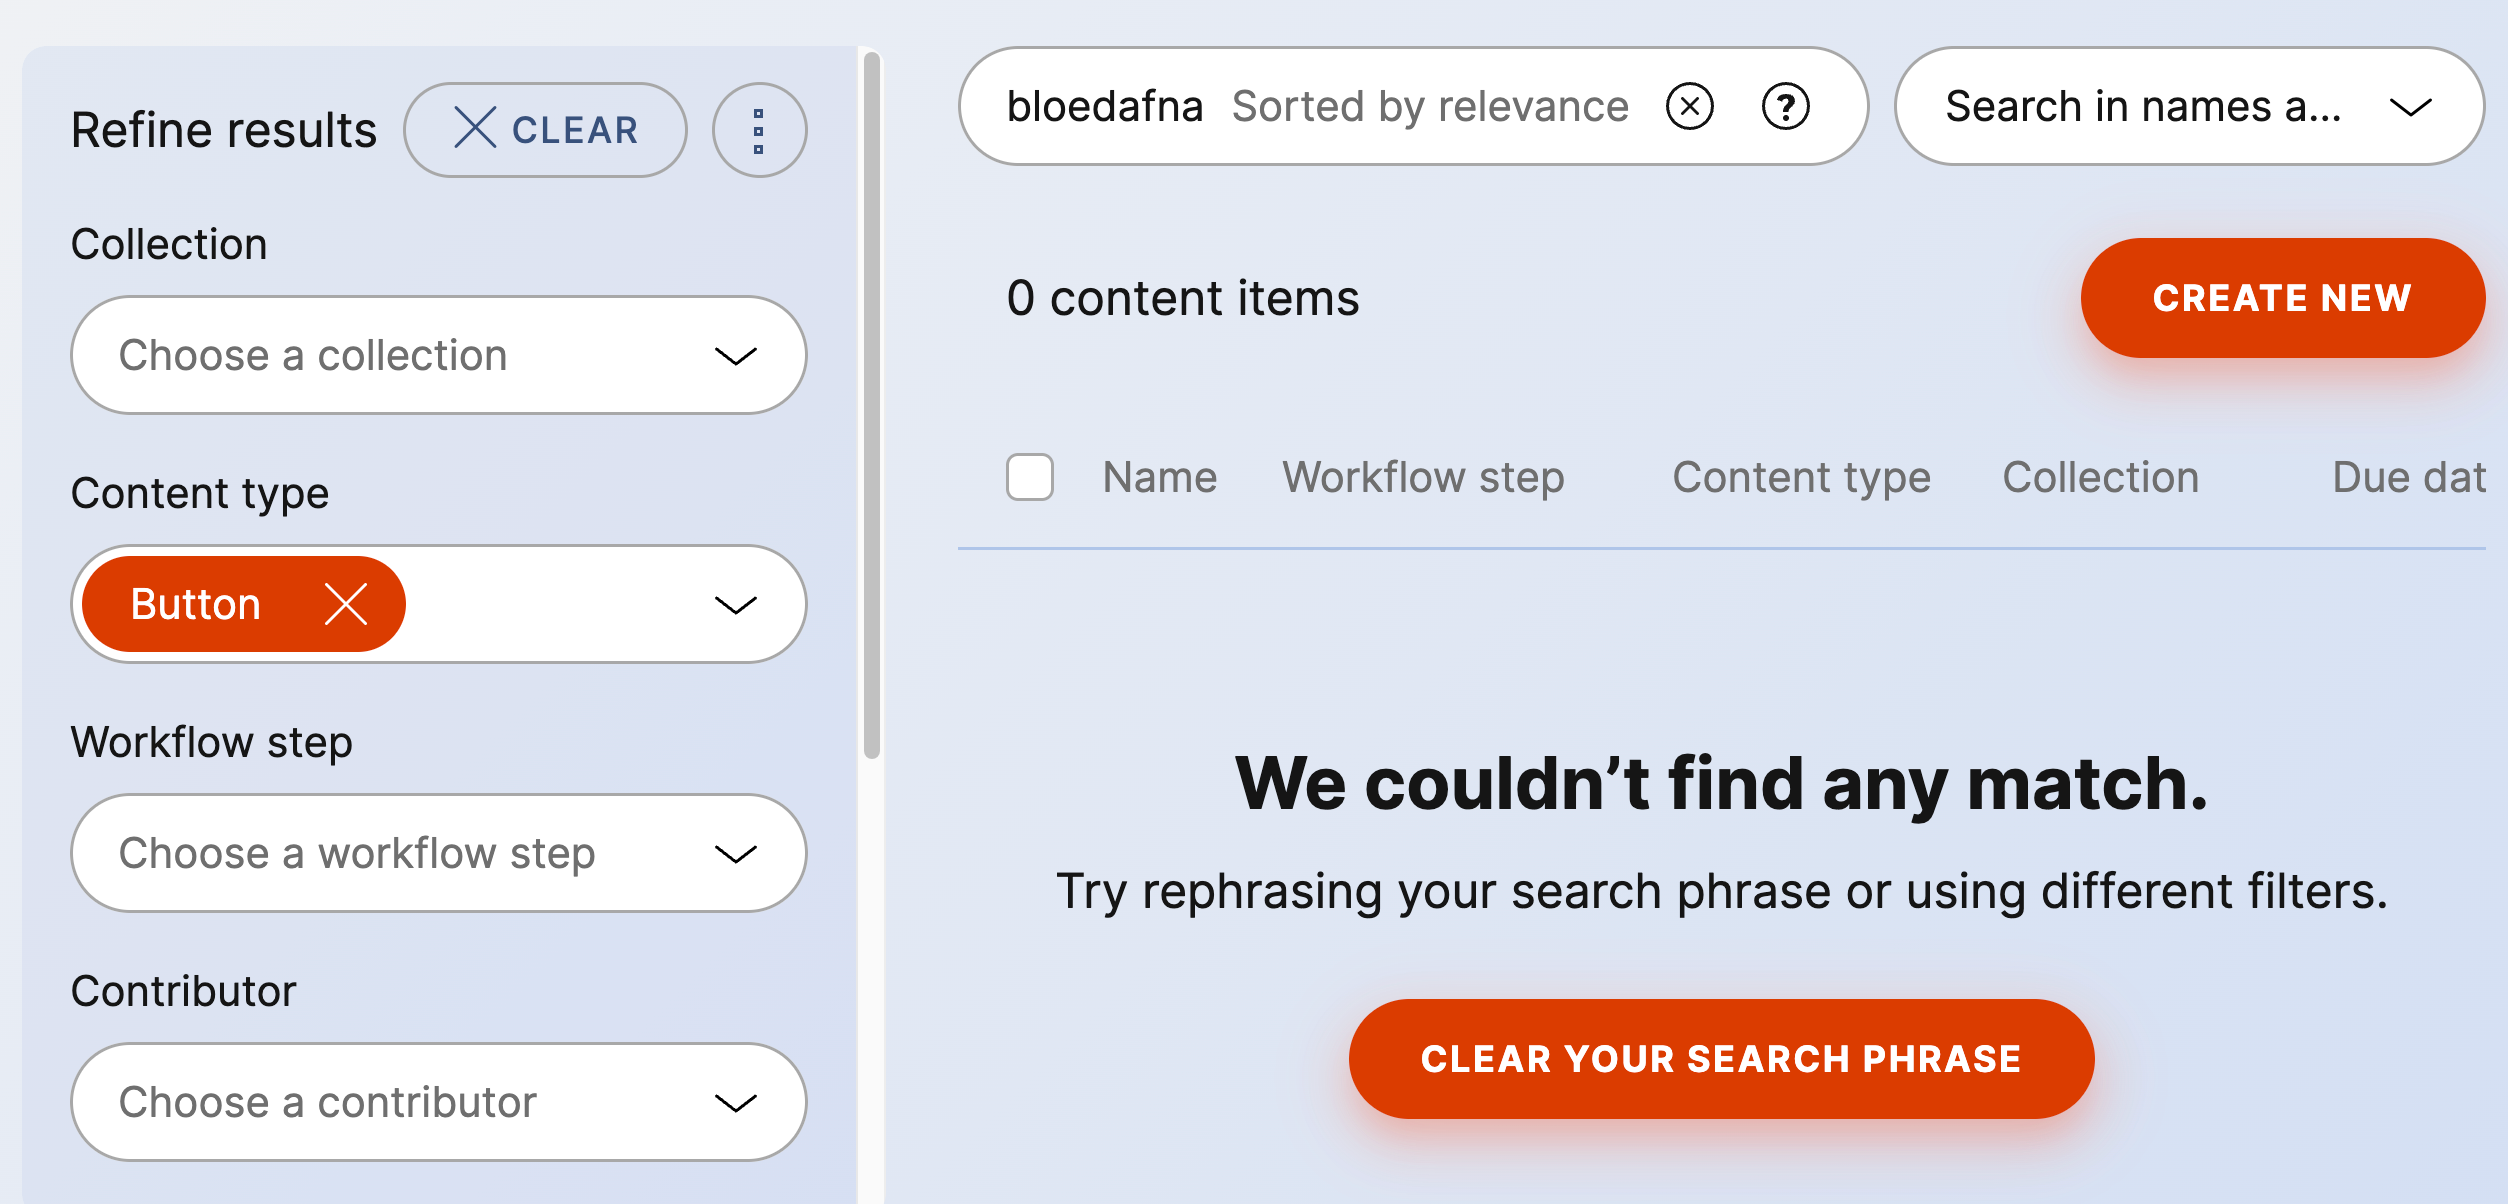The image size is (2508, 1204).
Task: Open the three-dot filter options menu
Action: click(x=759, y=130)
